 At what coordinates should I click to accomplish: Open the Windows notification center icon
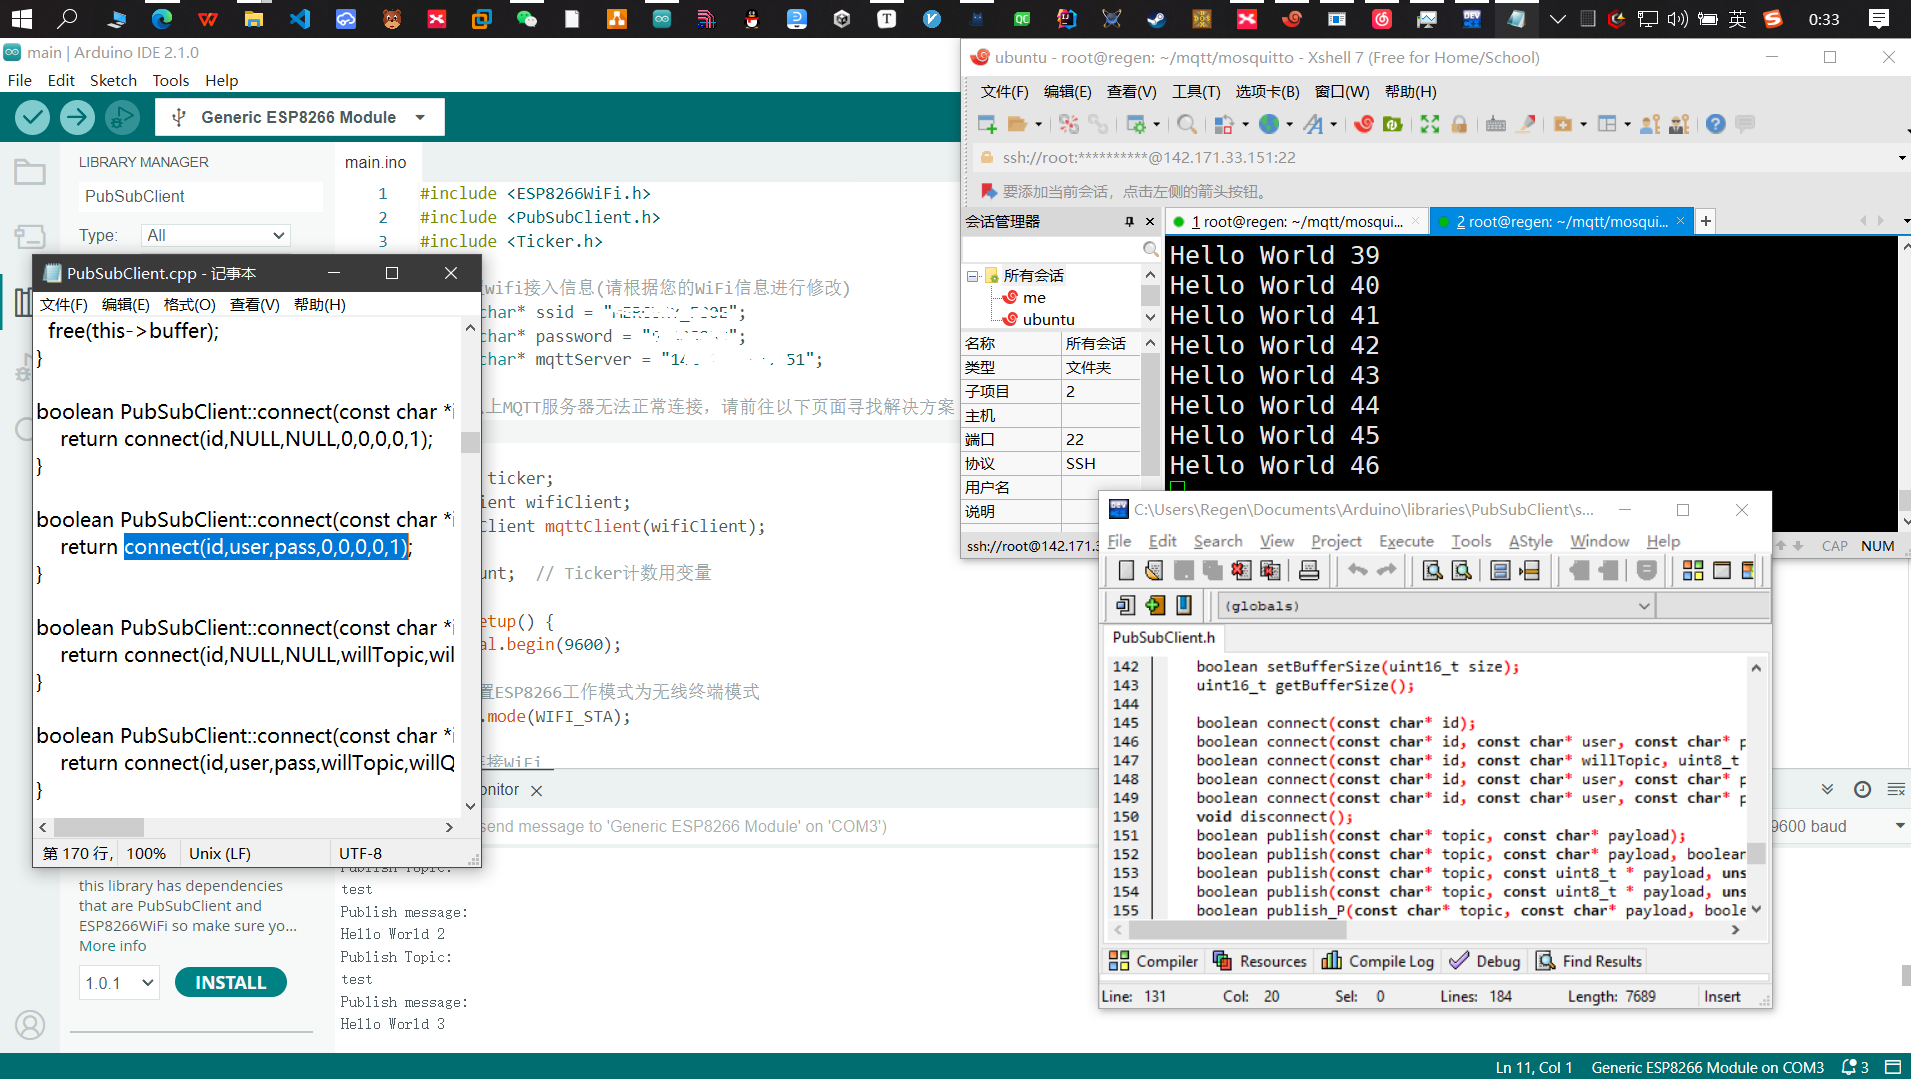[1879, 19]
